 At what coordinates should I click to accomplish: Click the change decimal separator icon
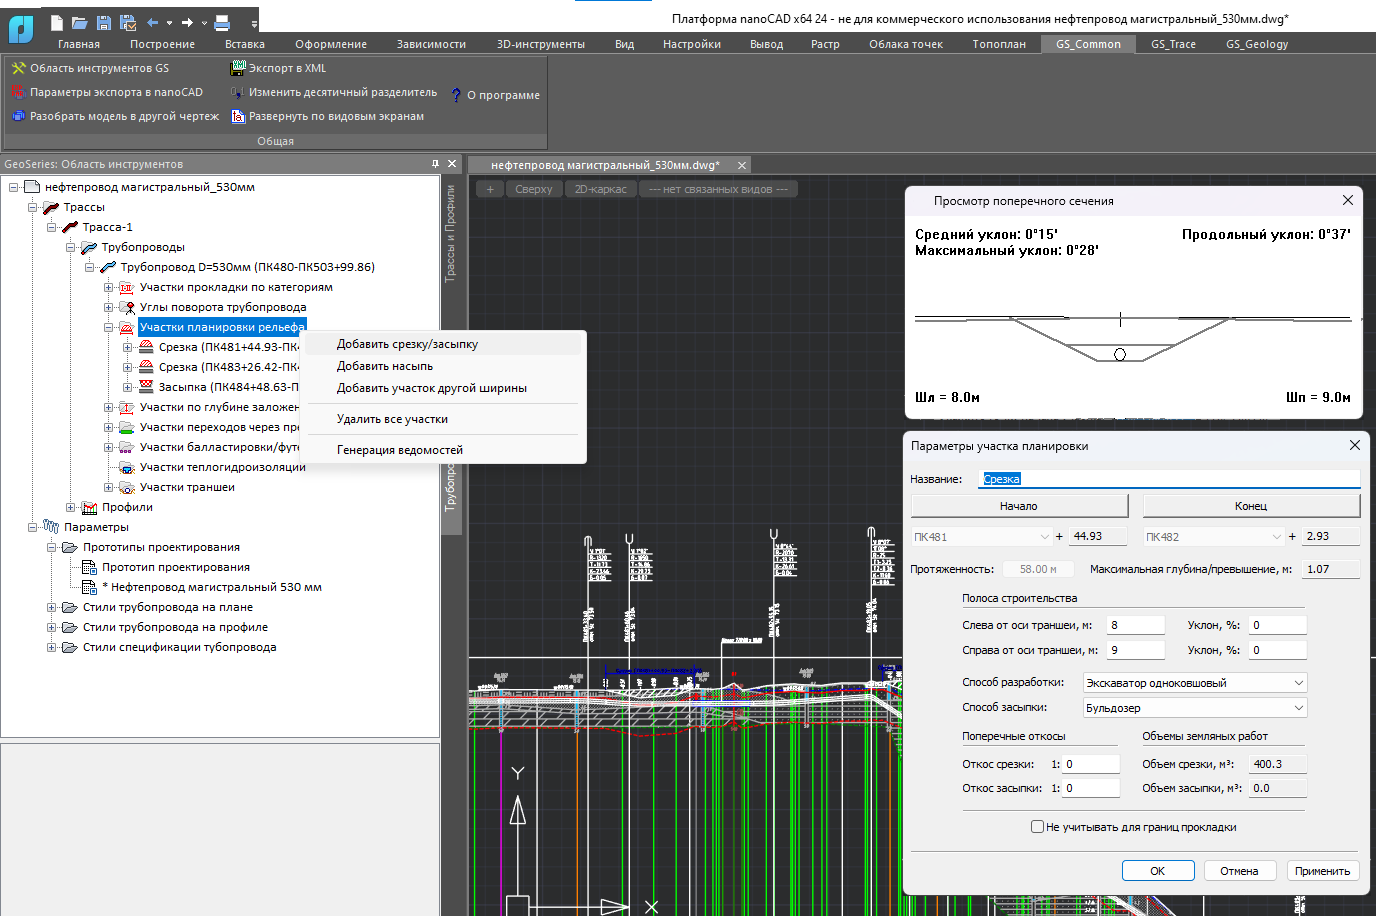pos(238,92)
